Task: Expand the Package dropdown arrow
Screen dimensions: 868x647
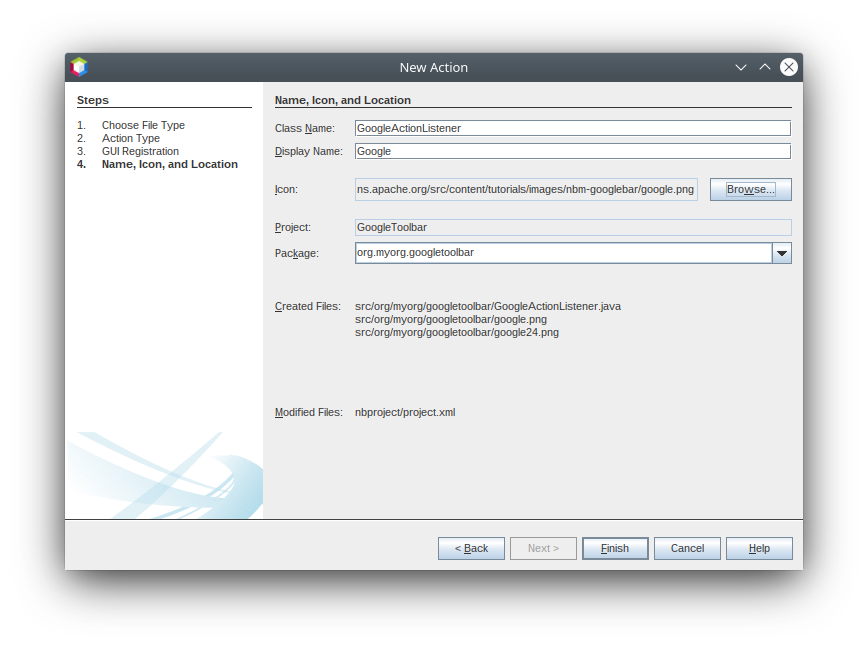Action: 782,253
